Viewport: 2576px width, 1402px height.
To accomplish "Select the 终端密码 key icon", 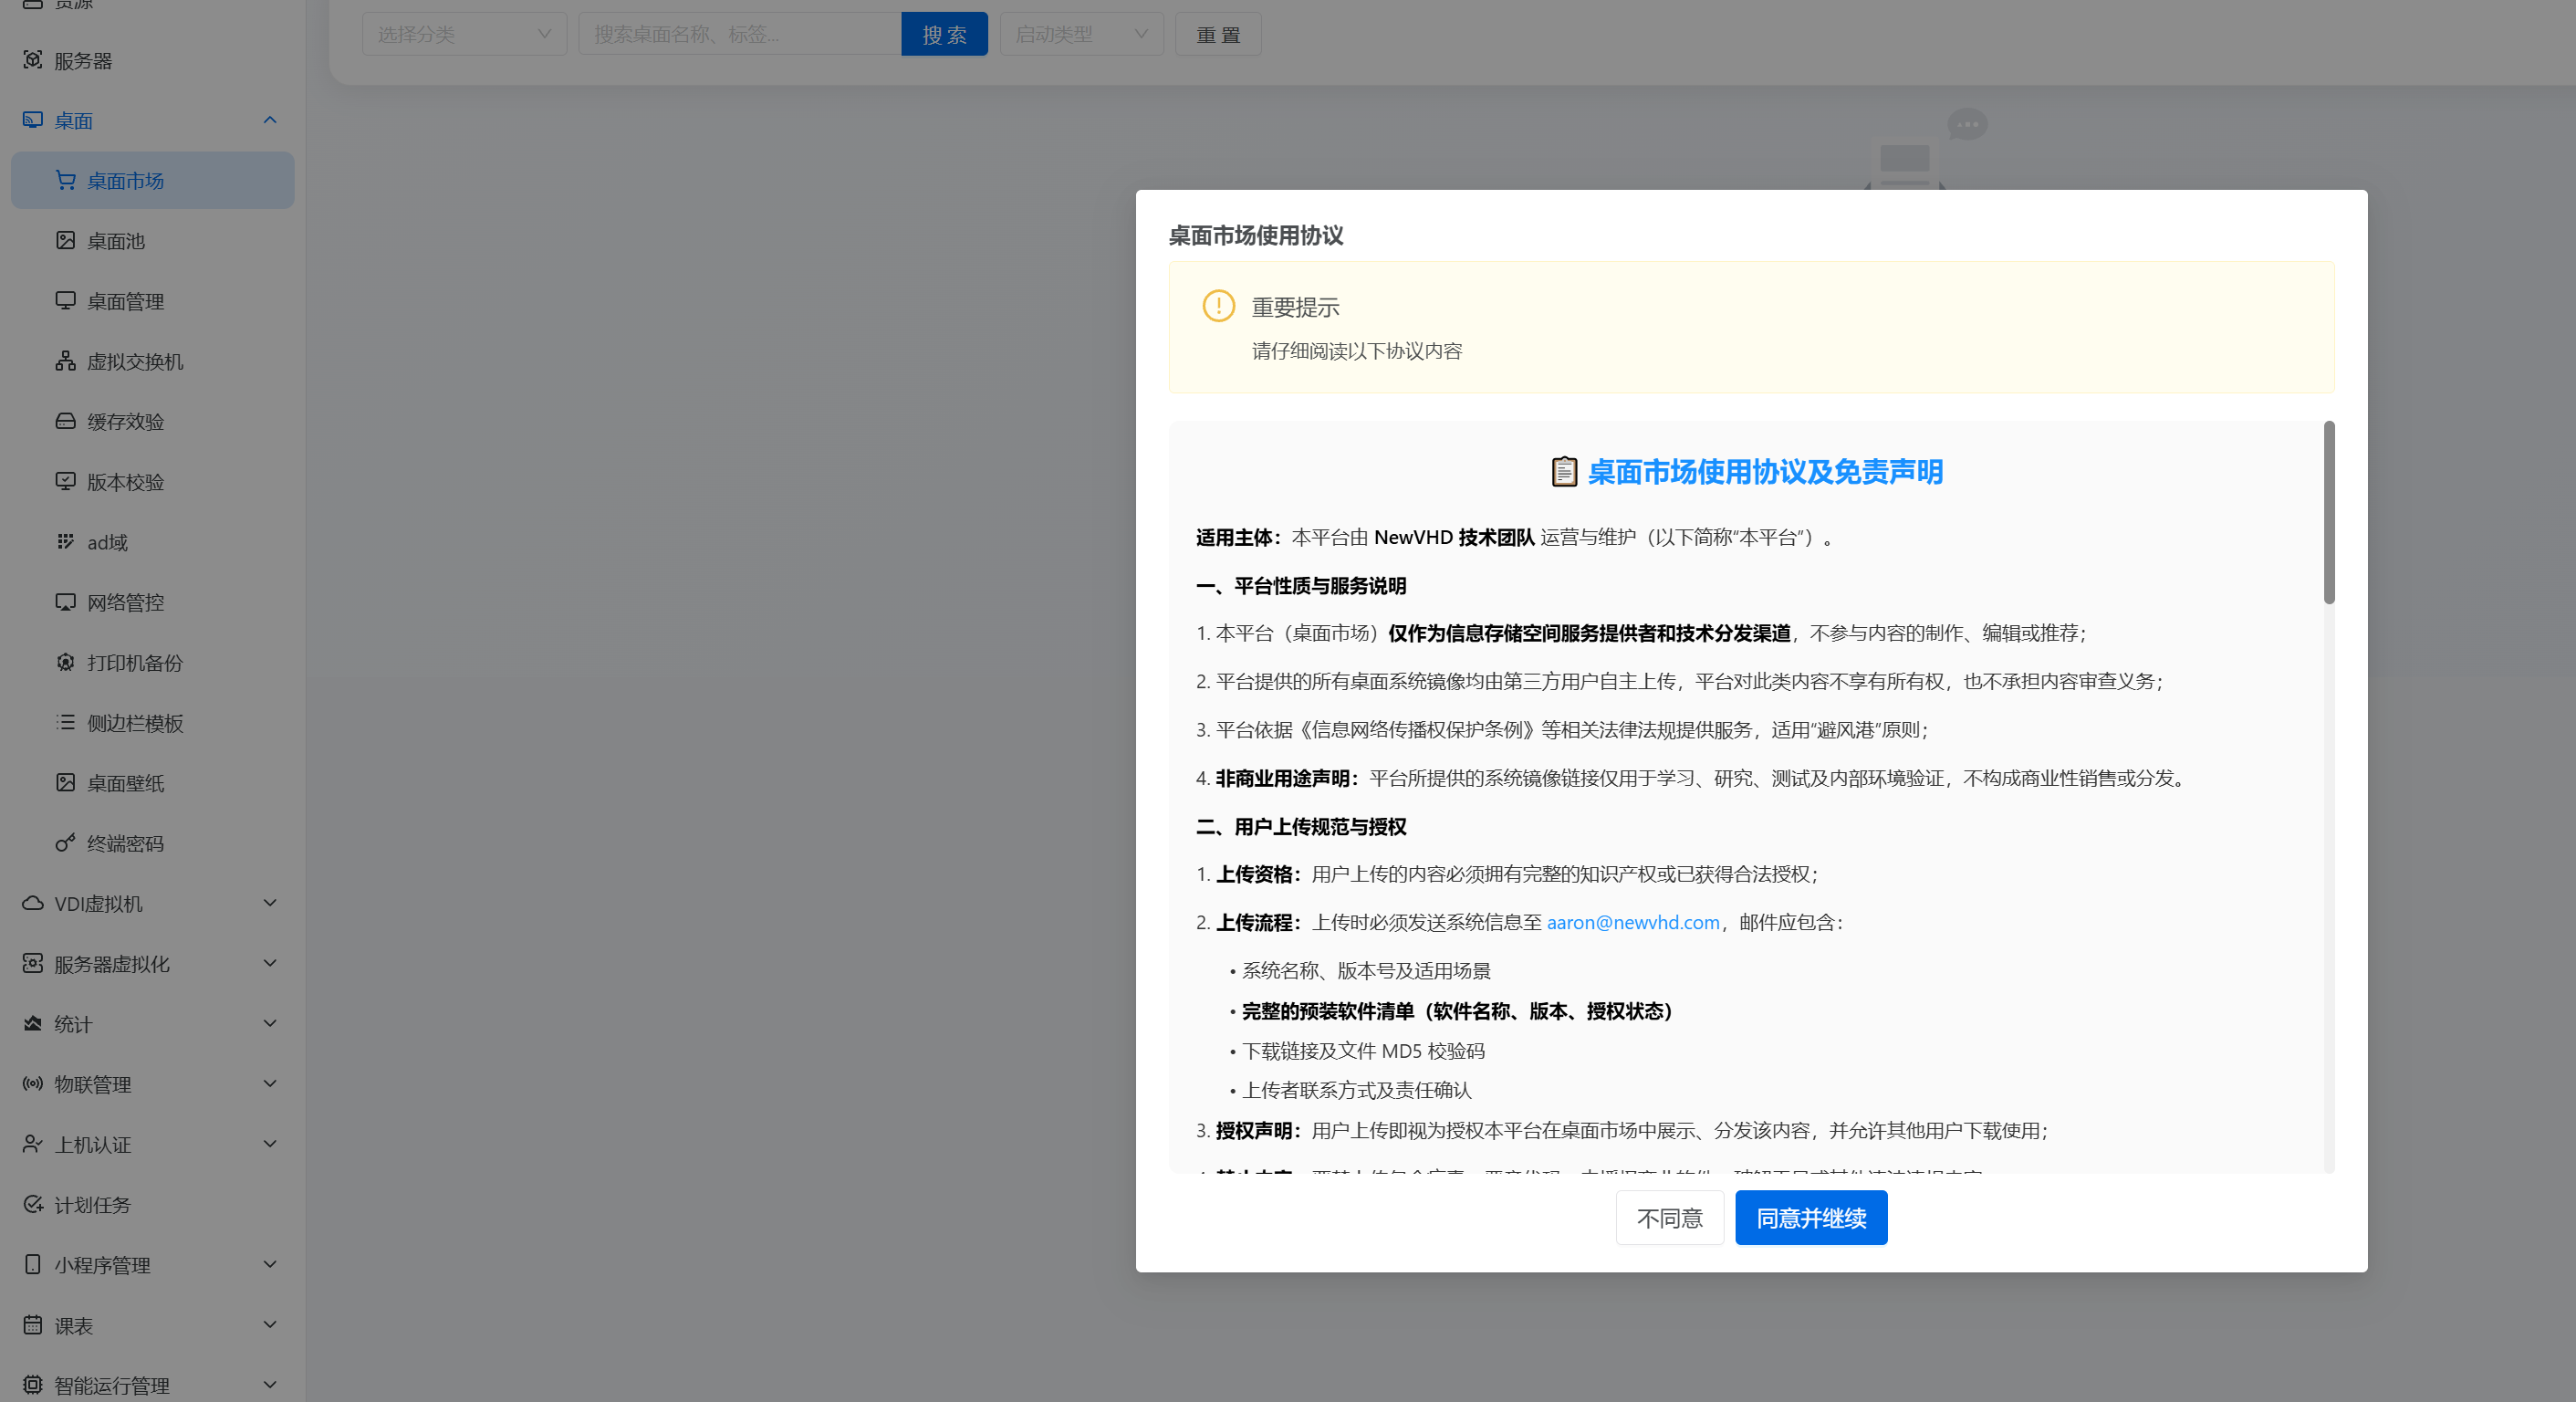I will [x=65, y=843].
